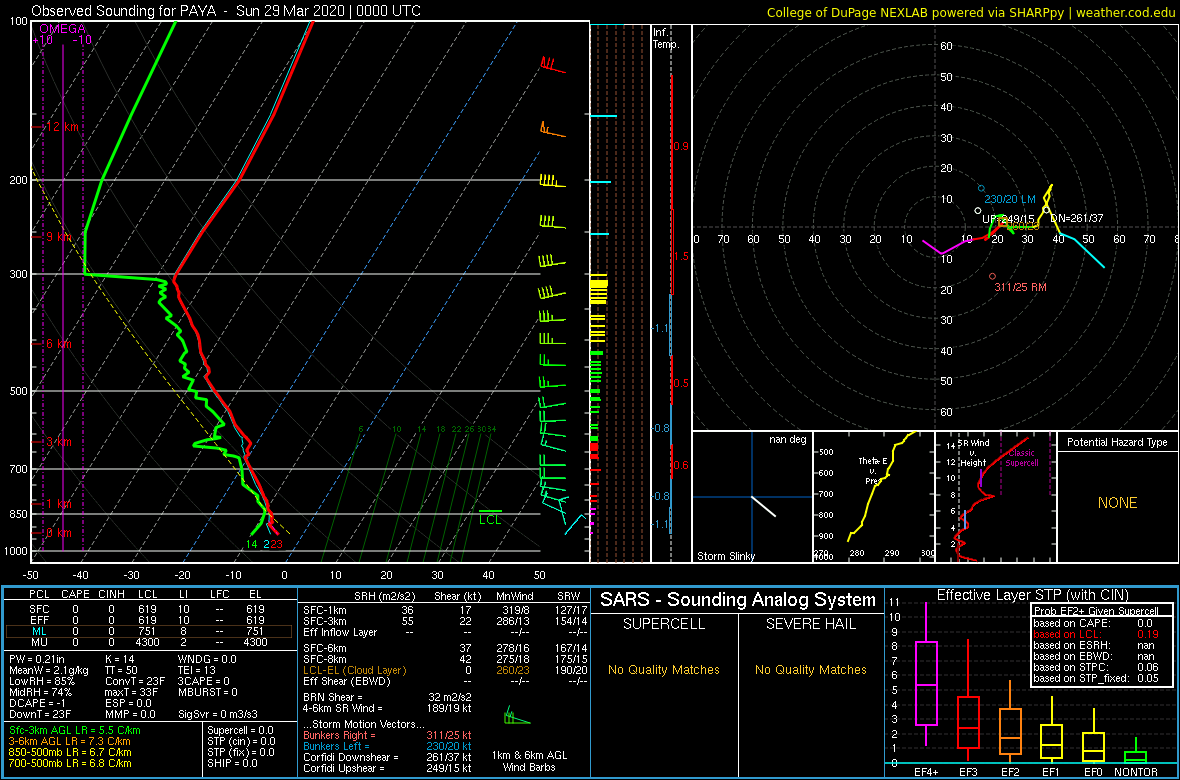
Task: Click the SHIP = 0.0 index
Action: [232, 762]
